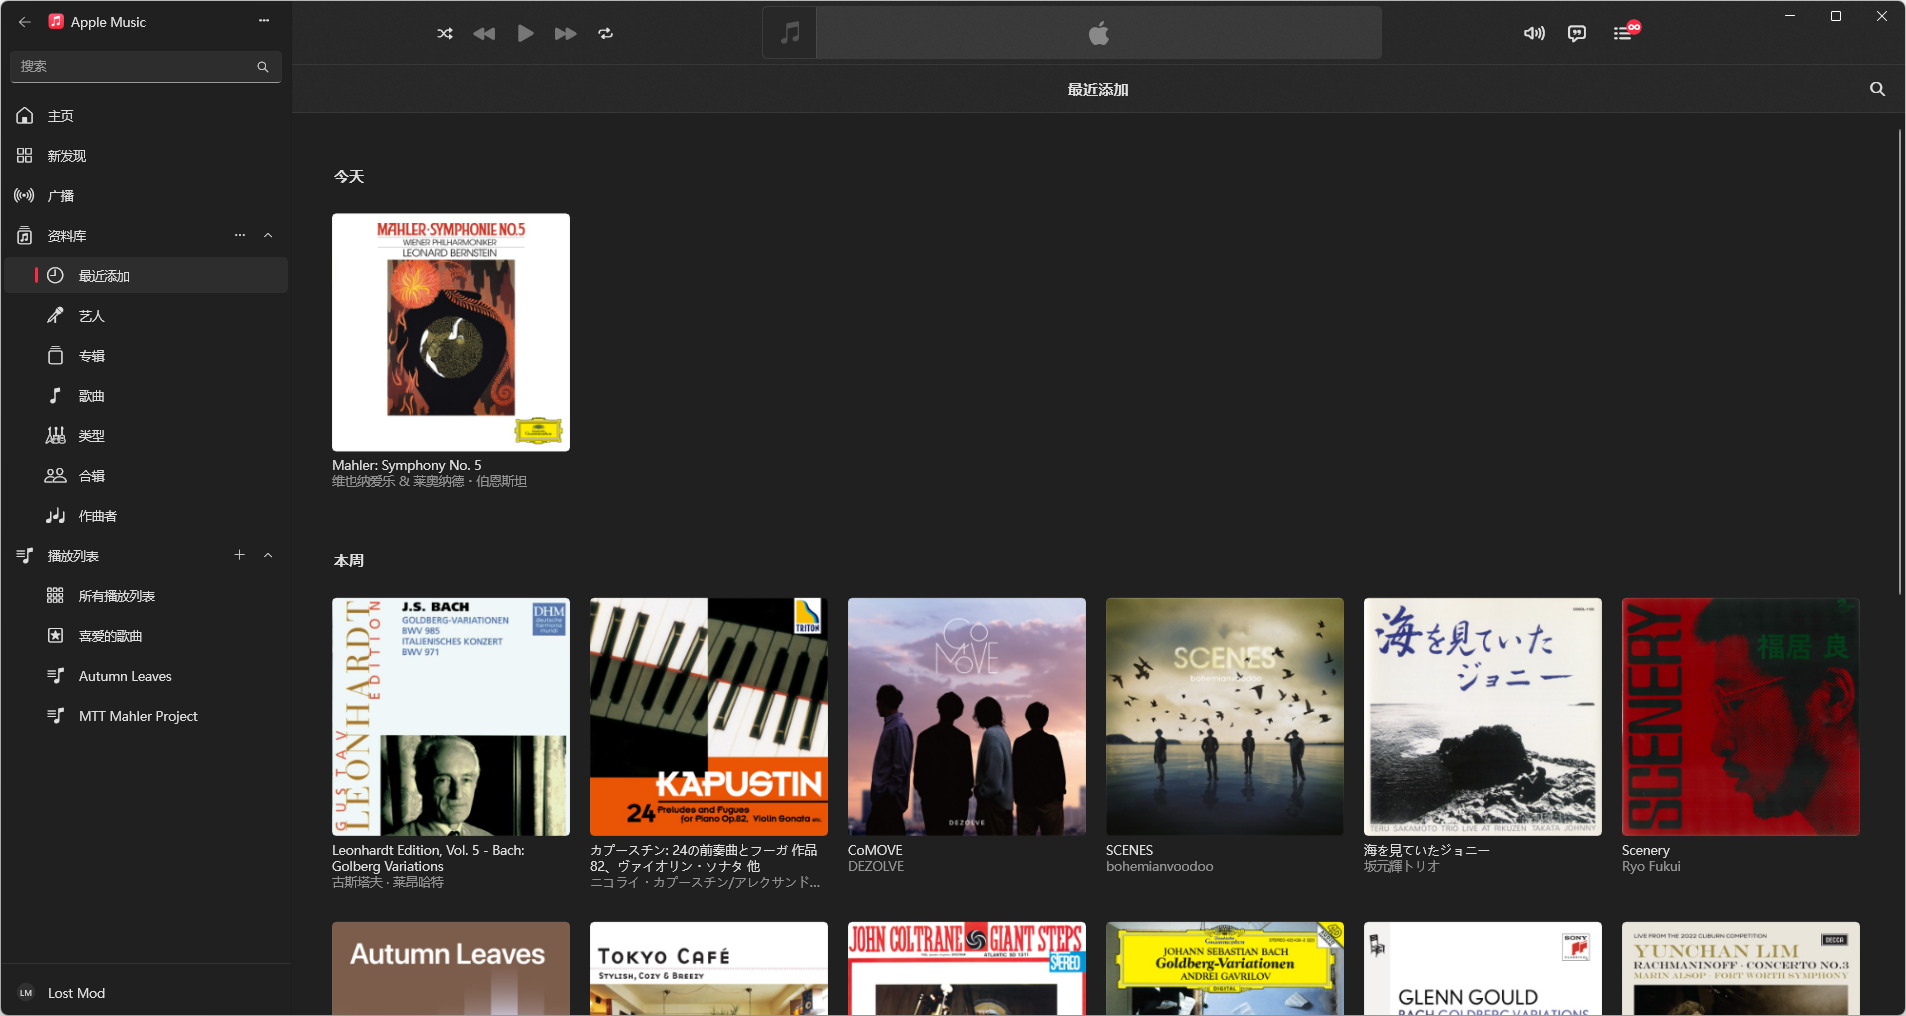Open the 广播 radio section
The width and height of the screenshot is (1906, 1016).
pos(60,196)
